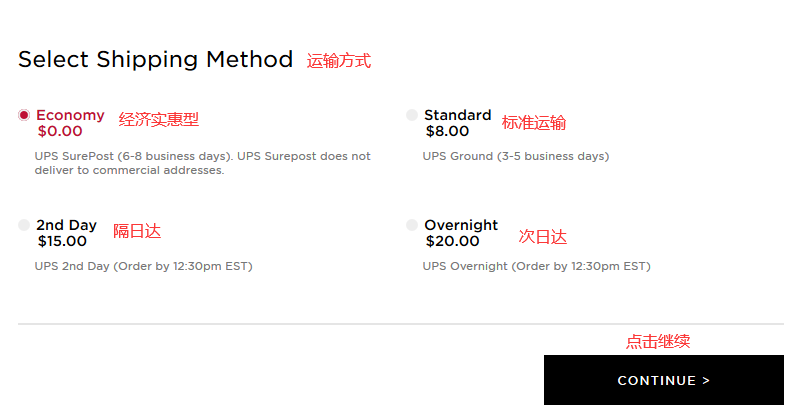The image size is (805, 418).
Task: Click the UPS Overnight description text
Action: [x=536, y=266]
